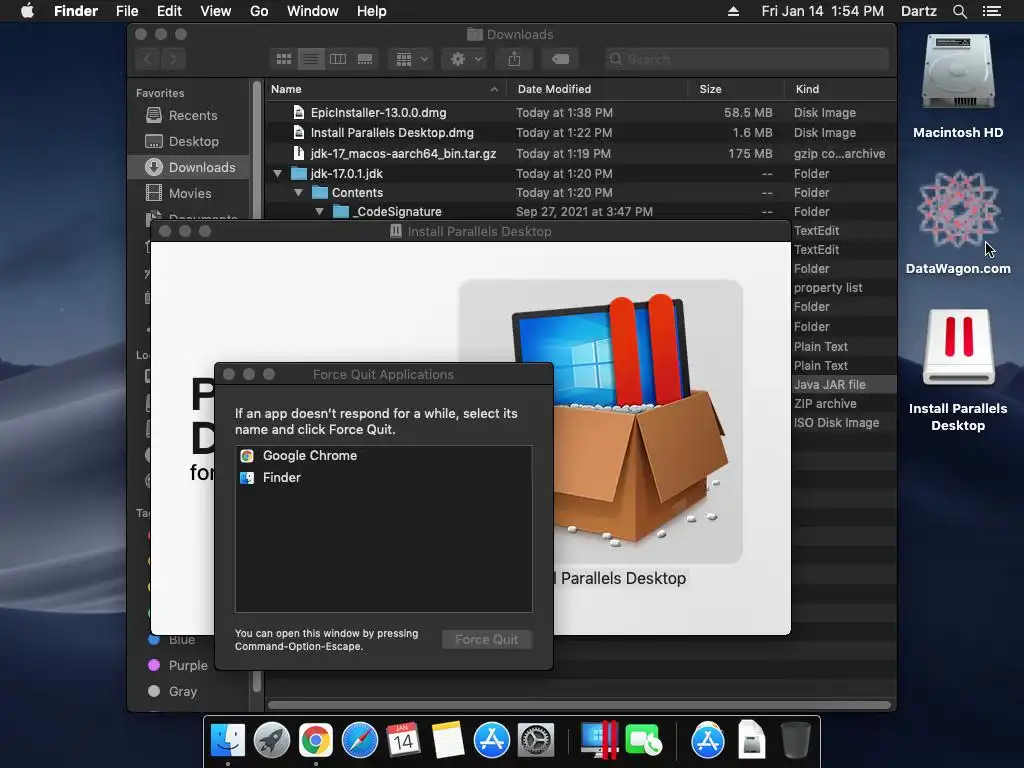Screen dimensions: 1024x768
Task: Sort by Size column header
Action: 735,89
